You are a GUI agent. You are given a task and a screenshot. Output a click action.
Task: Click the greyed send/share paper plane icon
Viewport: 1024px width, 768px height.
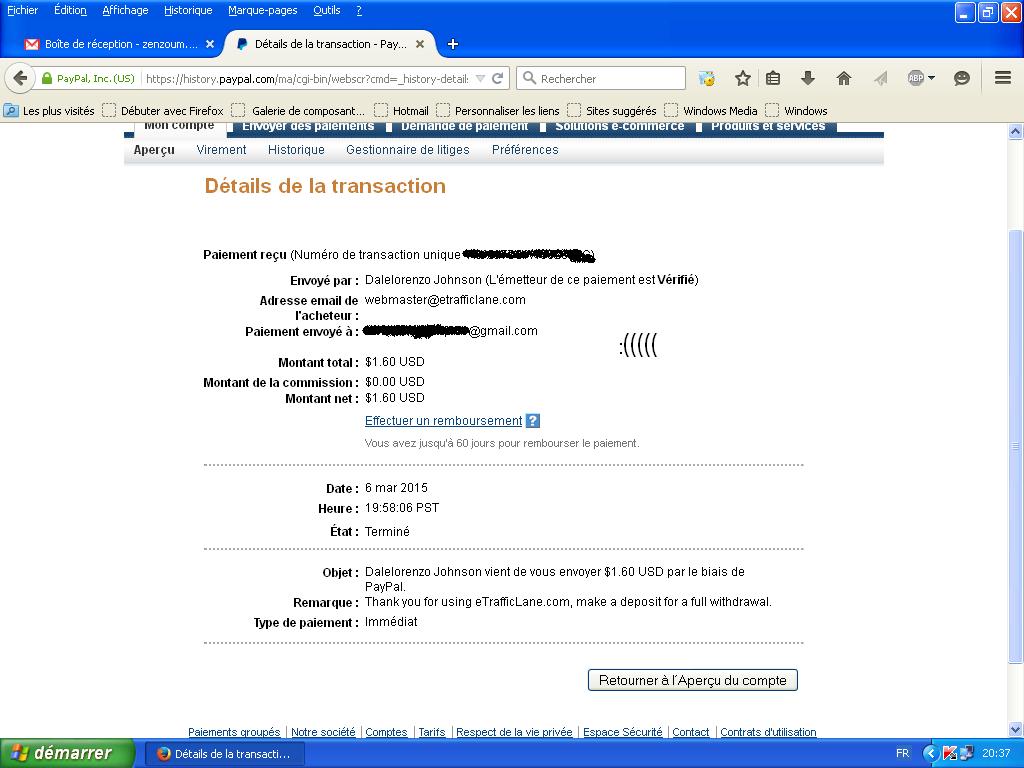(x=880, y=78)
